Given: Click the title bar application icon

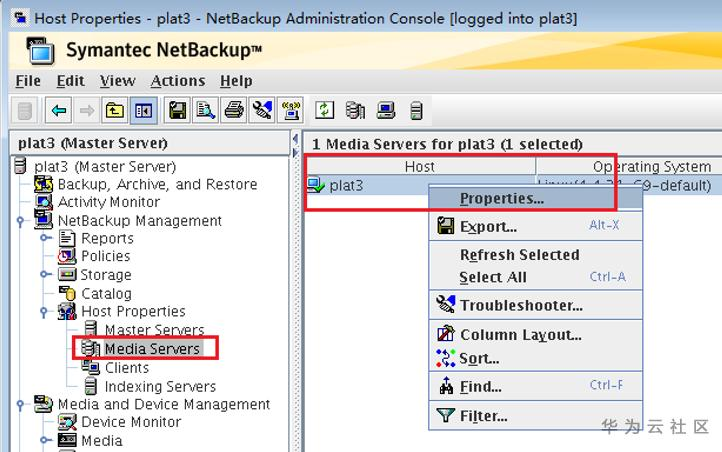Looking at the screenshot, I should [x=20, y=18].
